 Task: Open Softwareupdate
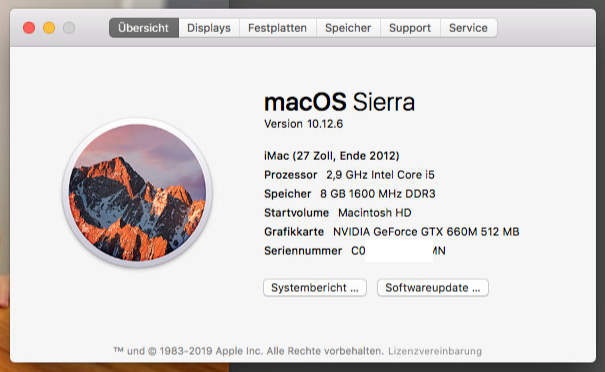pos(433,288)
